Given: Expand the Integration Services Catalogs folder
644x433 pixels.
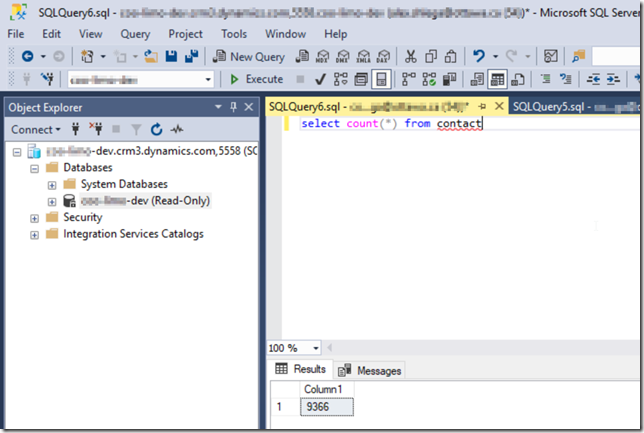Looking at the screenshot, I should pos(34,235).
